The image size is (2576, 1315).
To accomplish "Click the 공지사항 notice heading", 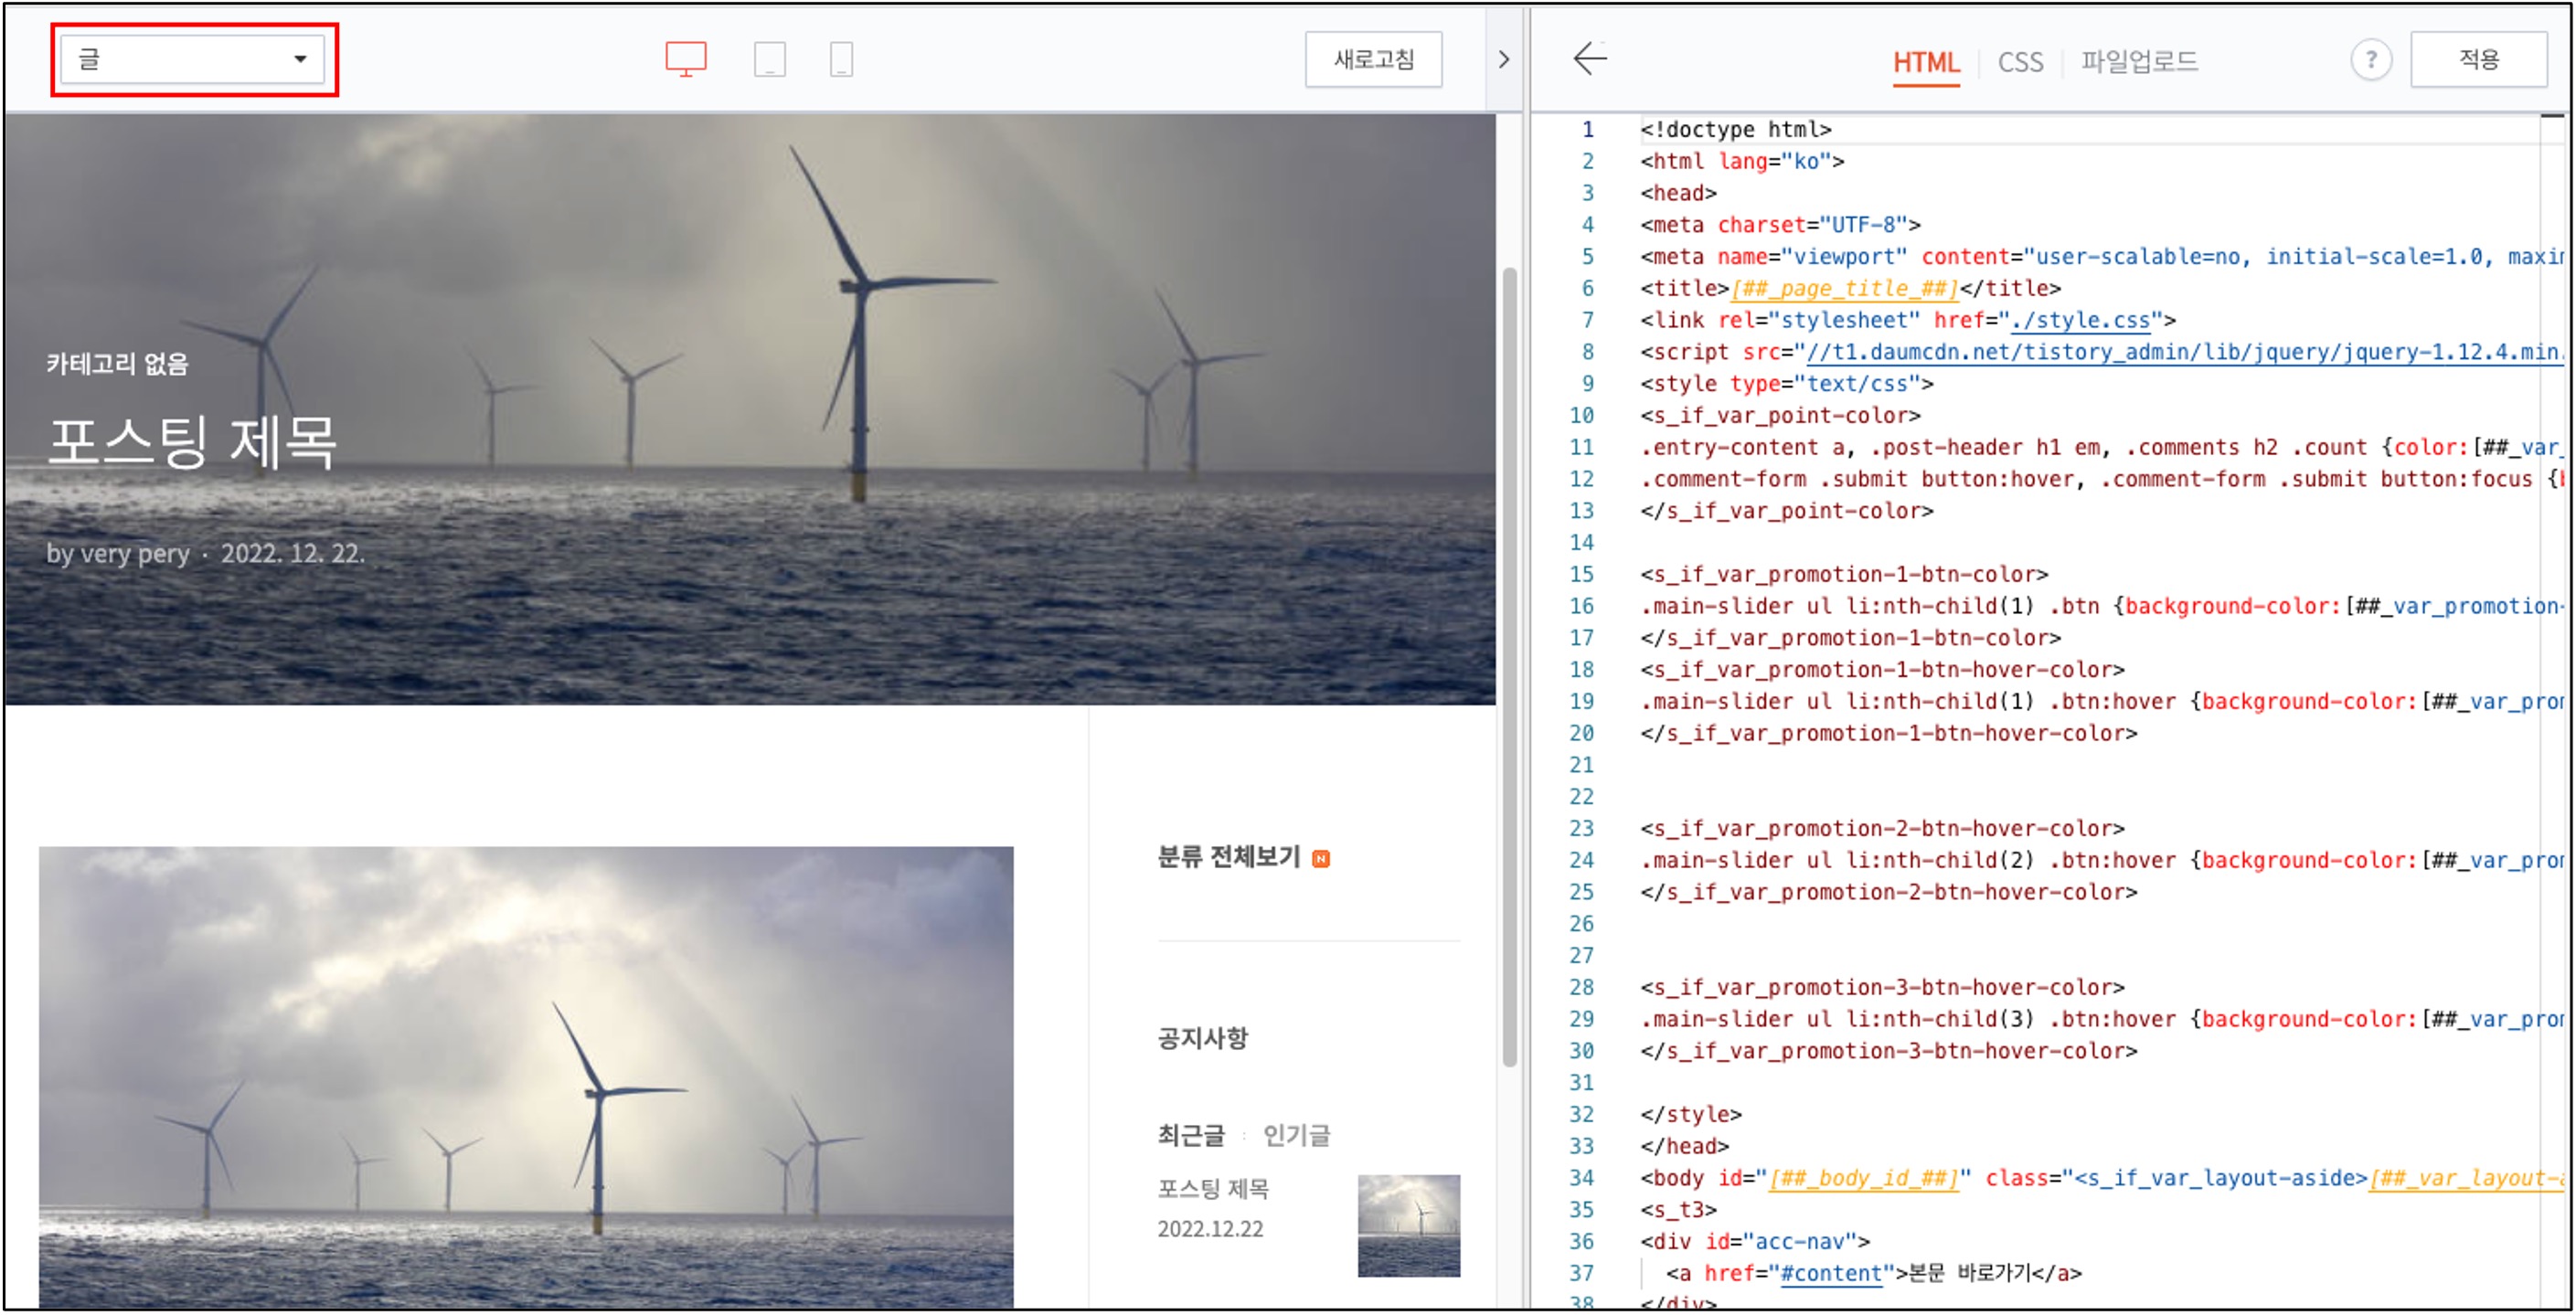I will click(1202, 1038).
